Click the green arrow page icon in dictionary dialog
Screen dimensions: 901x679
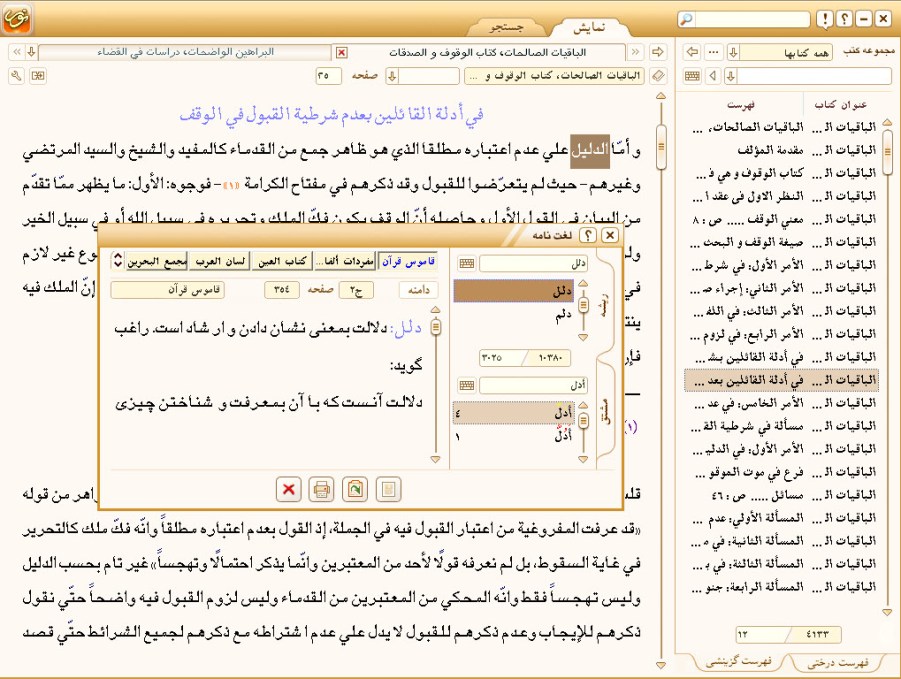click(354, 489)
